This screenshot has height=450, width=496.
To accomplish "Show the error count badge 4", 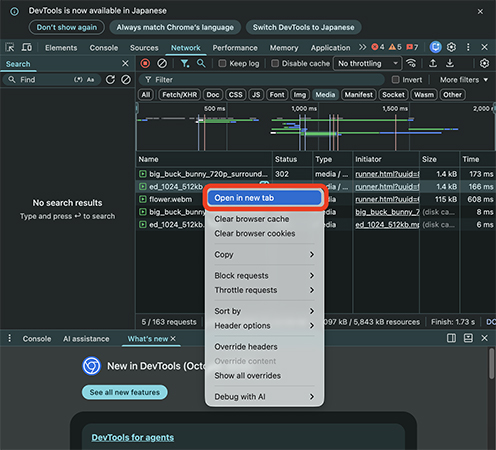I will pyautogui.click(x=378, y=47).
